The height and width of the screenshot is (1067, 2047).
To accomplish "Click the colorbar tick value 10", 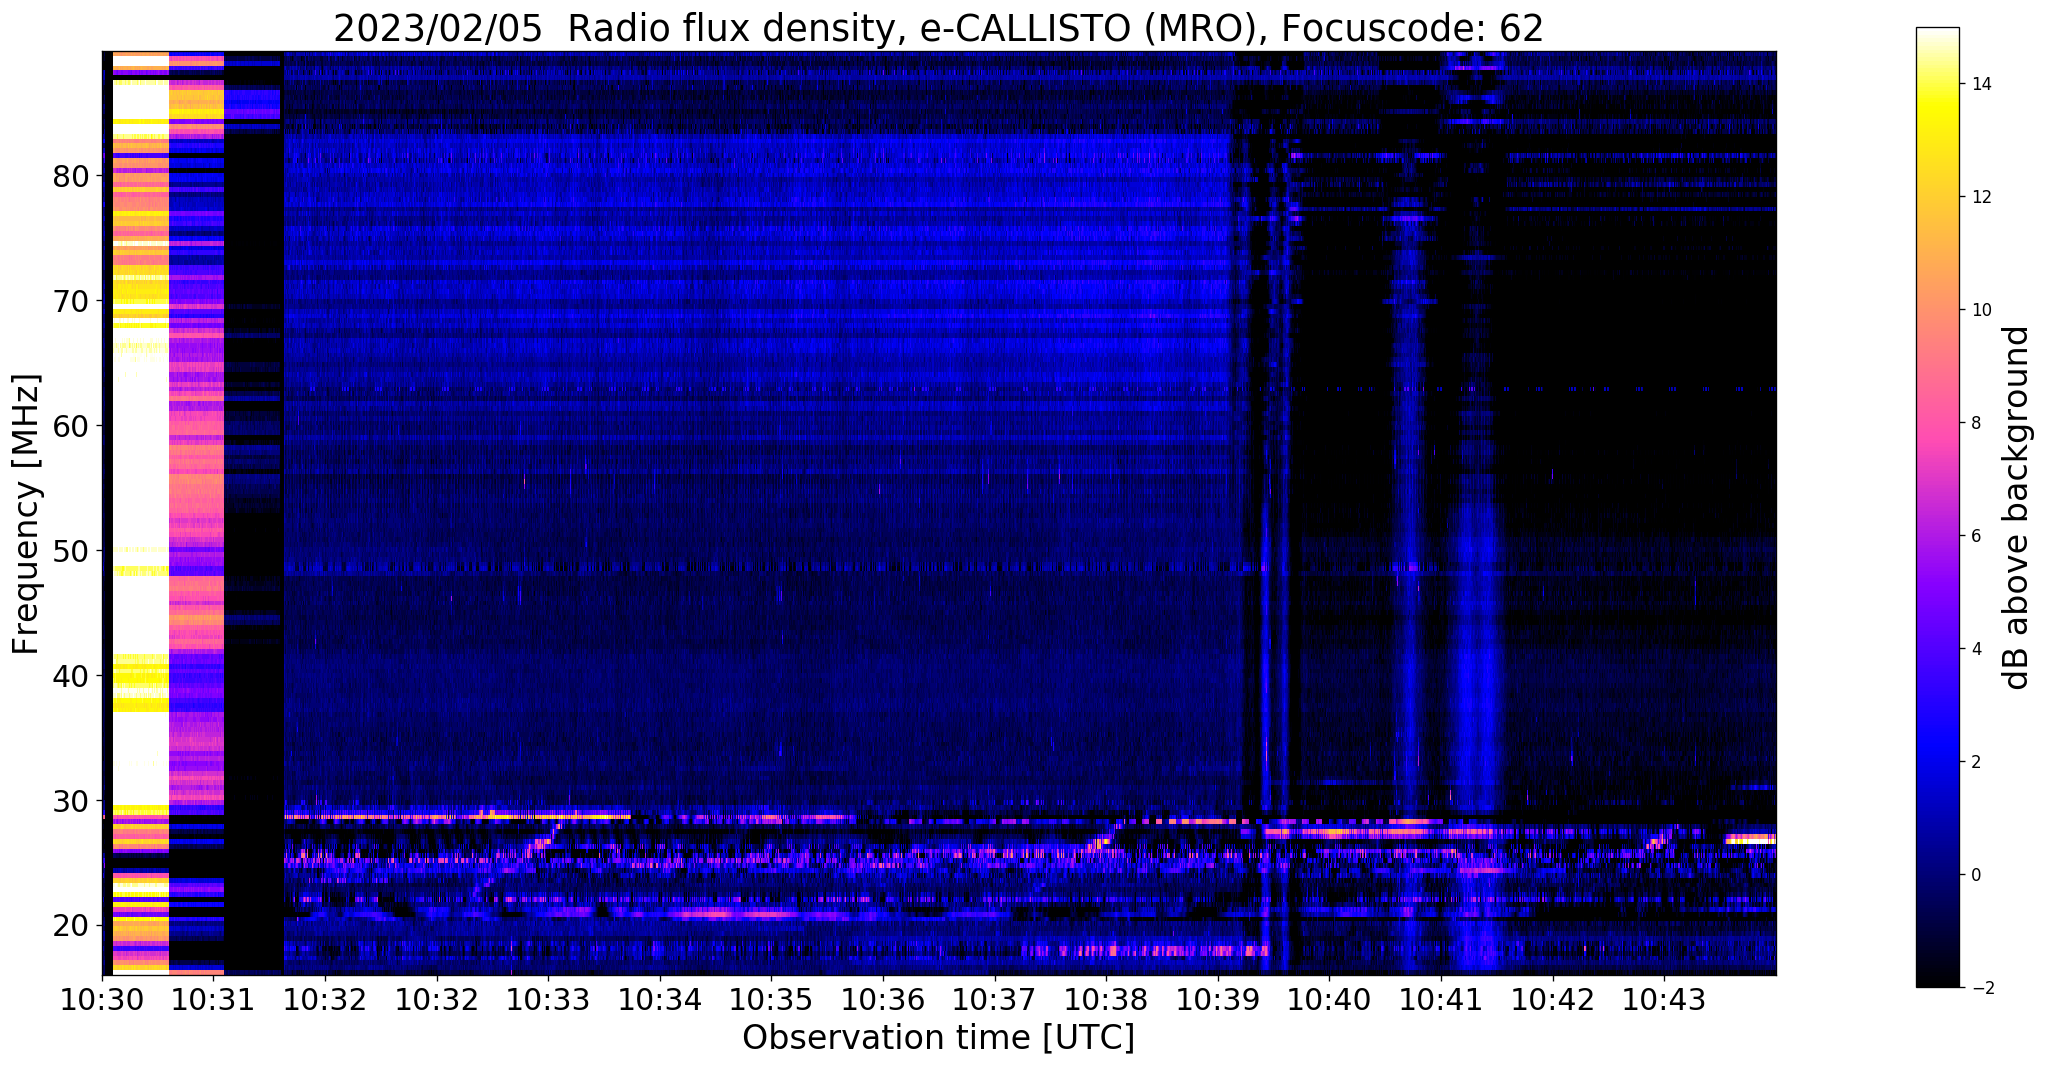I will coord(1980,310).
